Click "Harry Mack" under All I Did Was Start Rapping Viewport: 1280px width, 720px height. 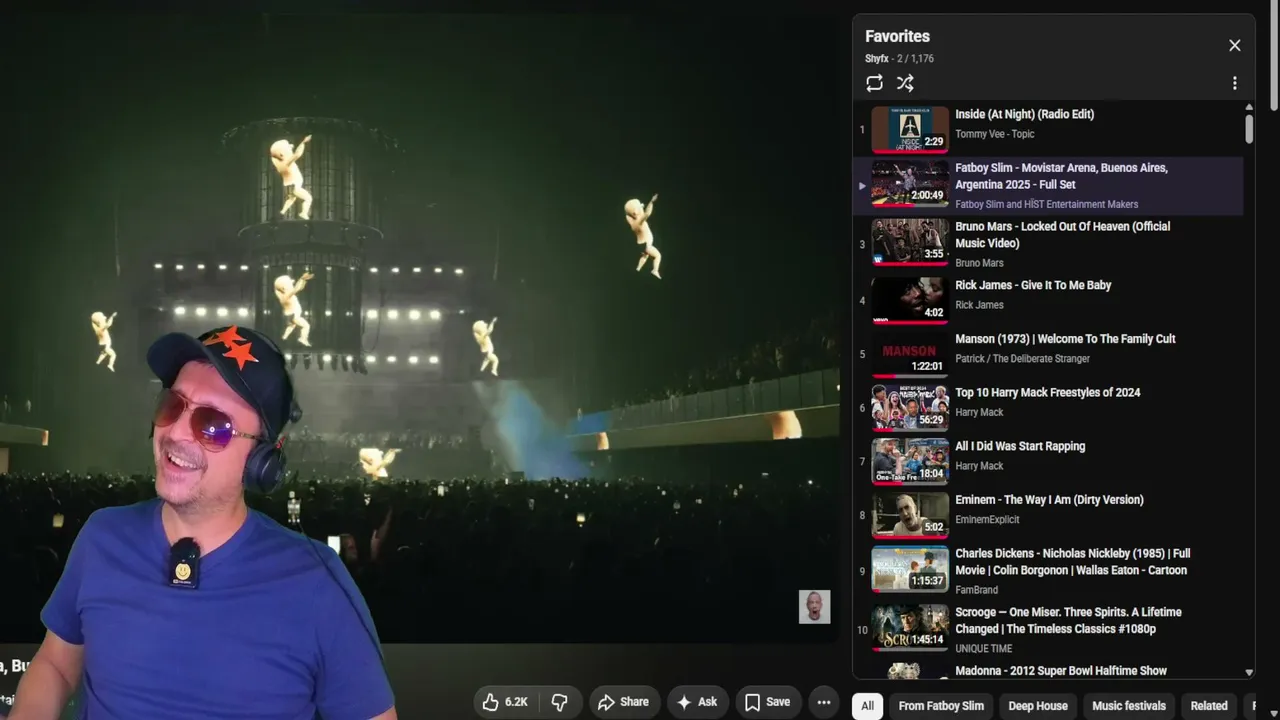(979, 466)
